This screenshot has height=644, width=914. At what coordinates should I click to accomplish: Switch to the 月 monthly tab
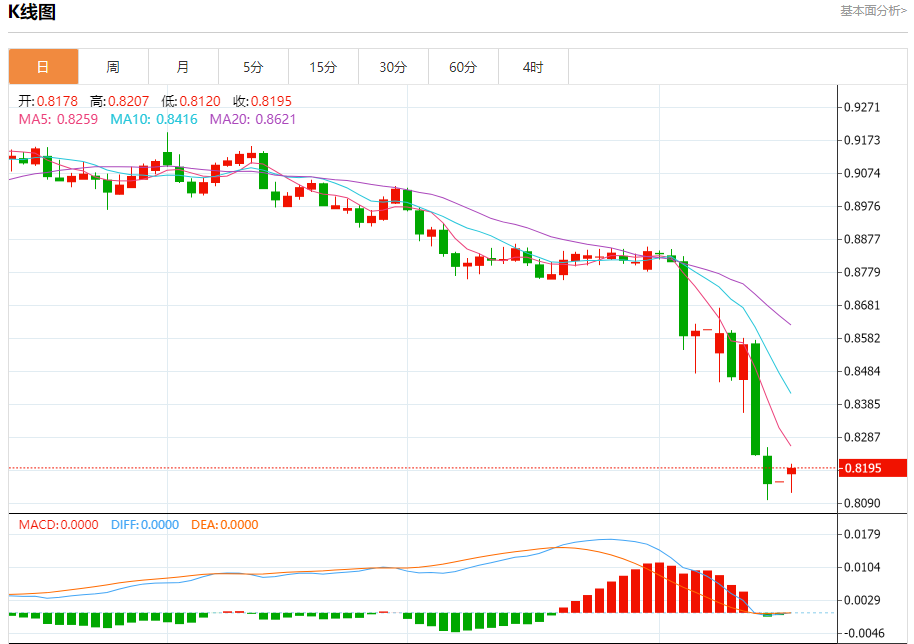183,67
